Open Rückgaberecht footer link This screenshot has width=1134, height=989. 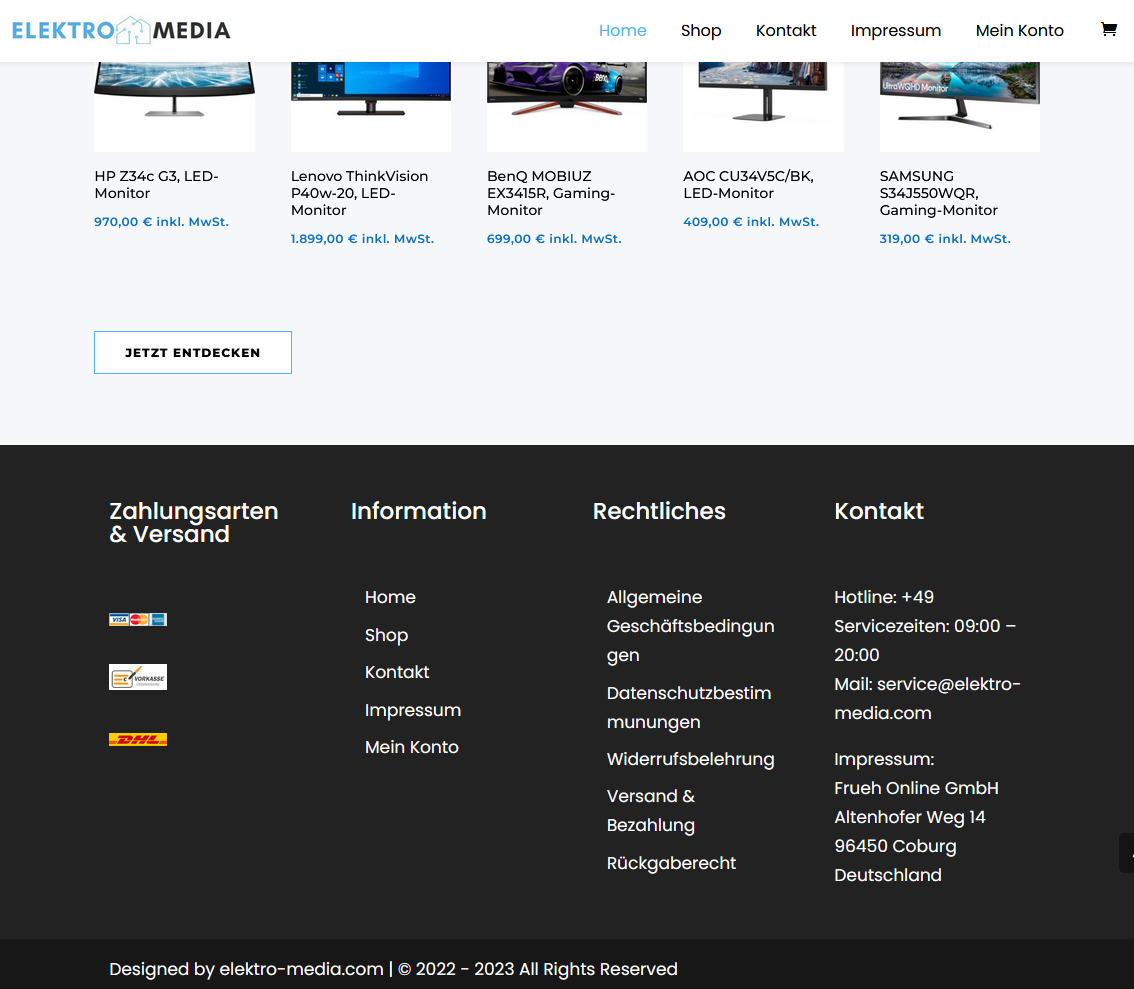coord(671,863)
